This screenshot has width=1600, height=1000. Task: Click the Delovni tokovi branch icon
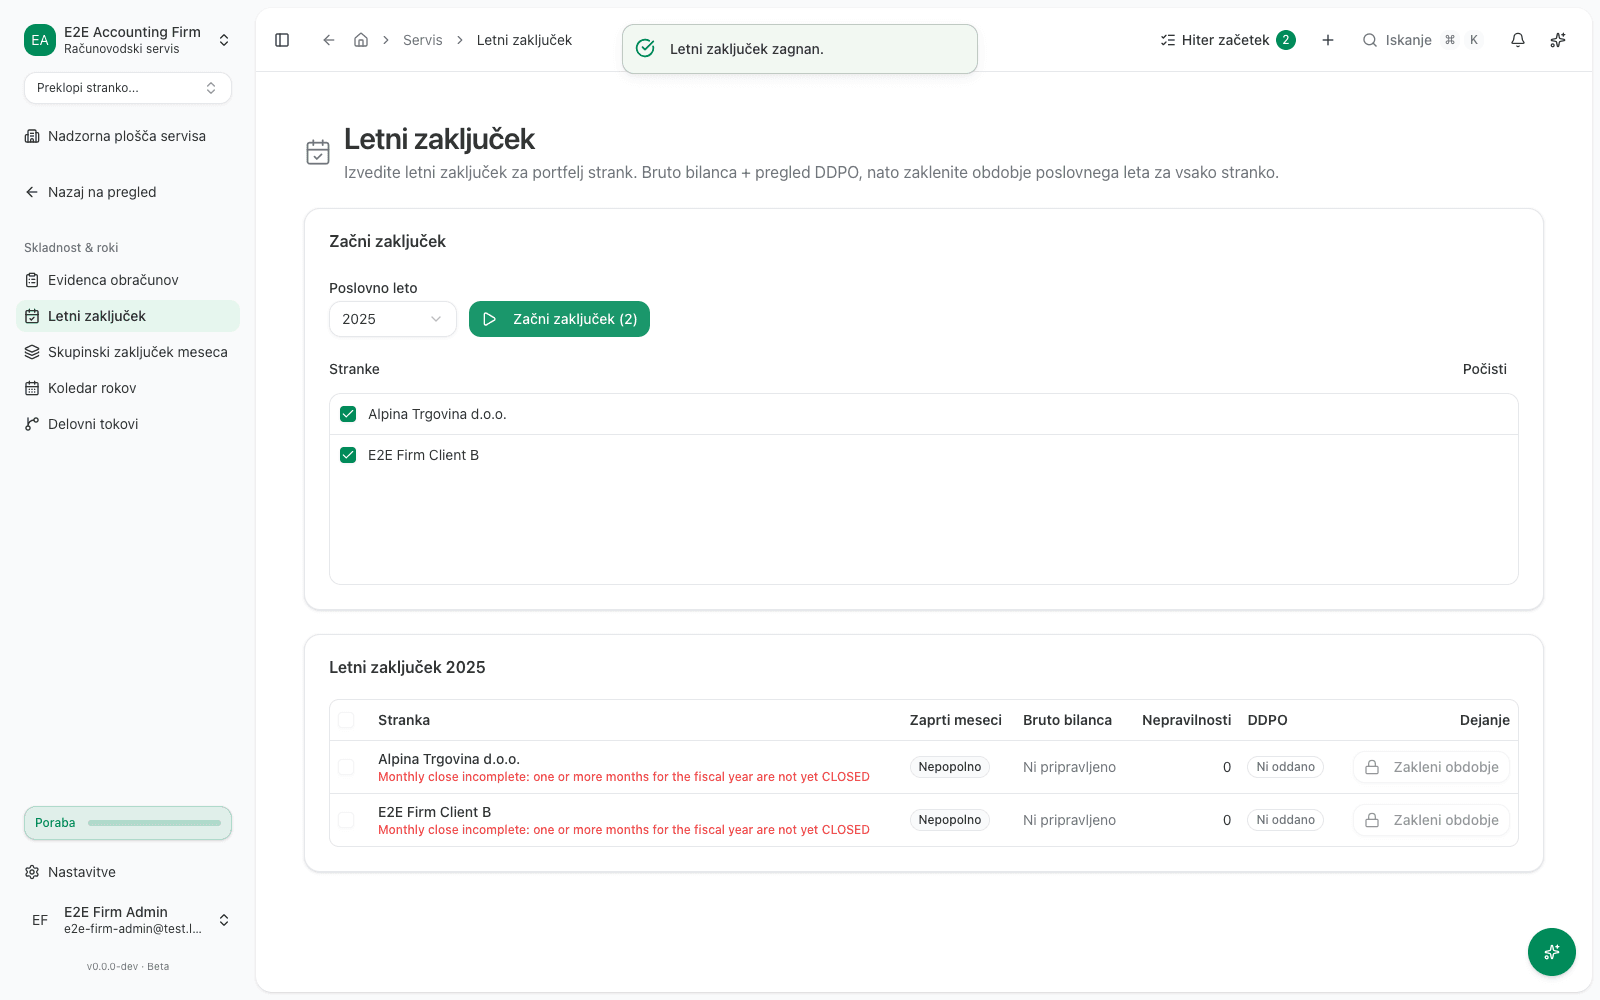(32, 424)
